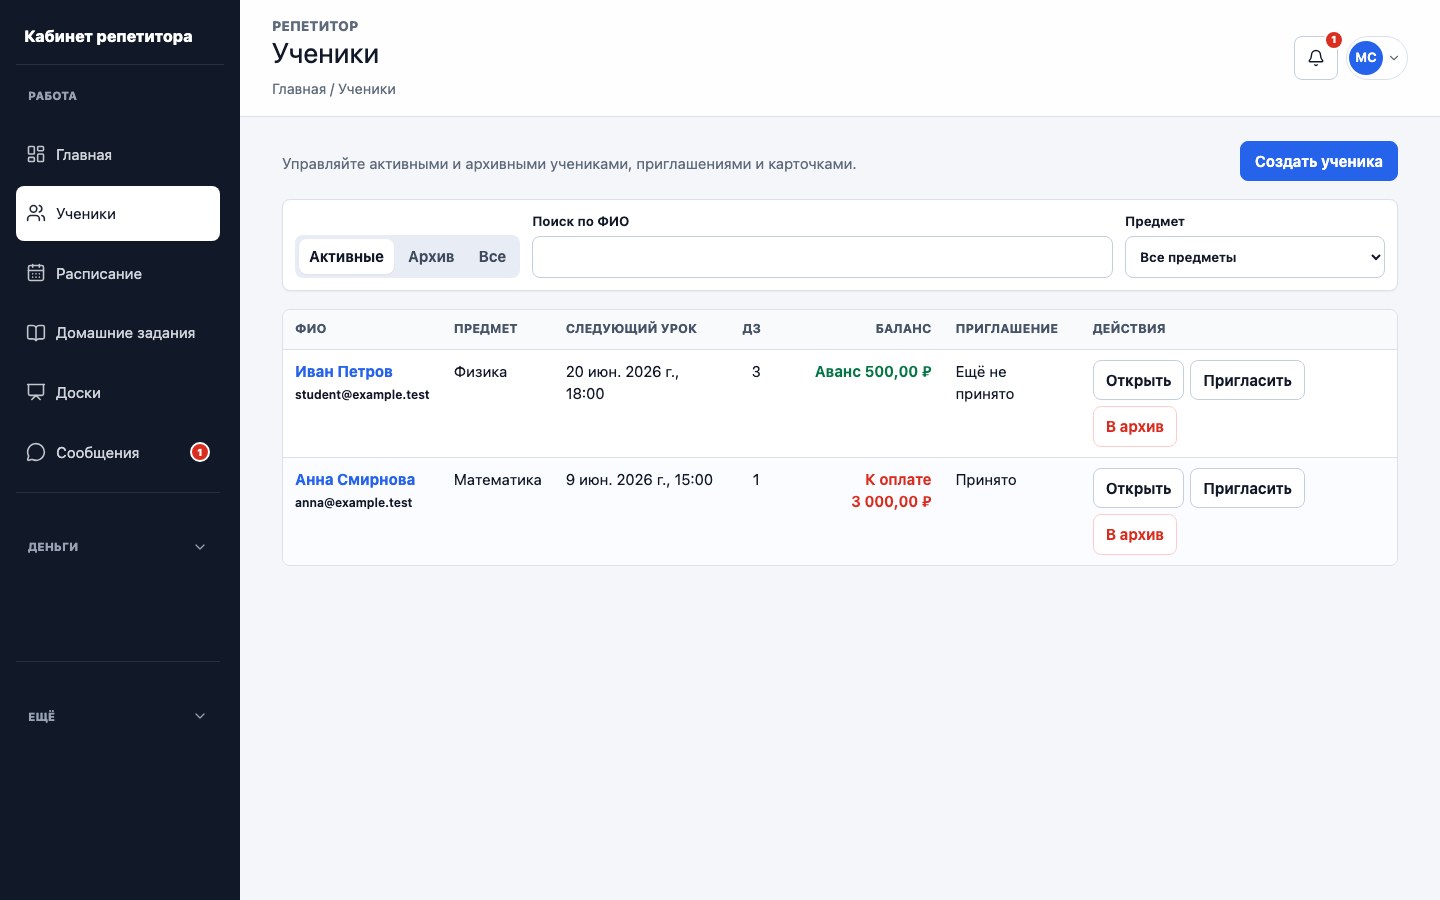The image size is (1440, 900).
Task: Click Открыть for Анна Смирнова
Action: [x=1138, y=488]
